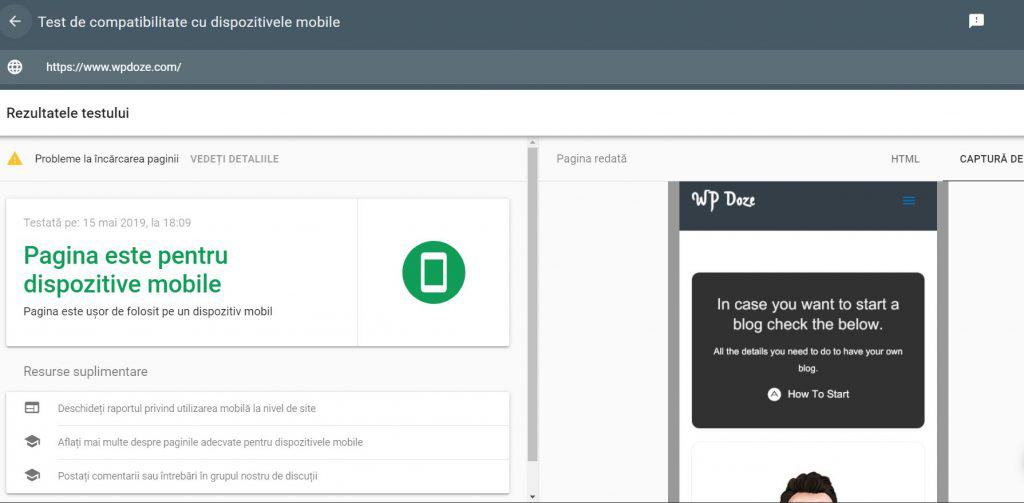This screenshot has height=503, width=1024.
Task: Click the 'Resurse suplimentare' label
Action: (x=86, y=372)
